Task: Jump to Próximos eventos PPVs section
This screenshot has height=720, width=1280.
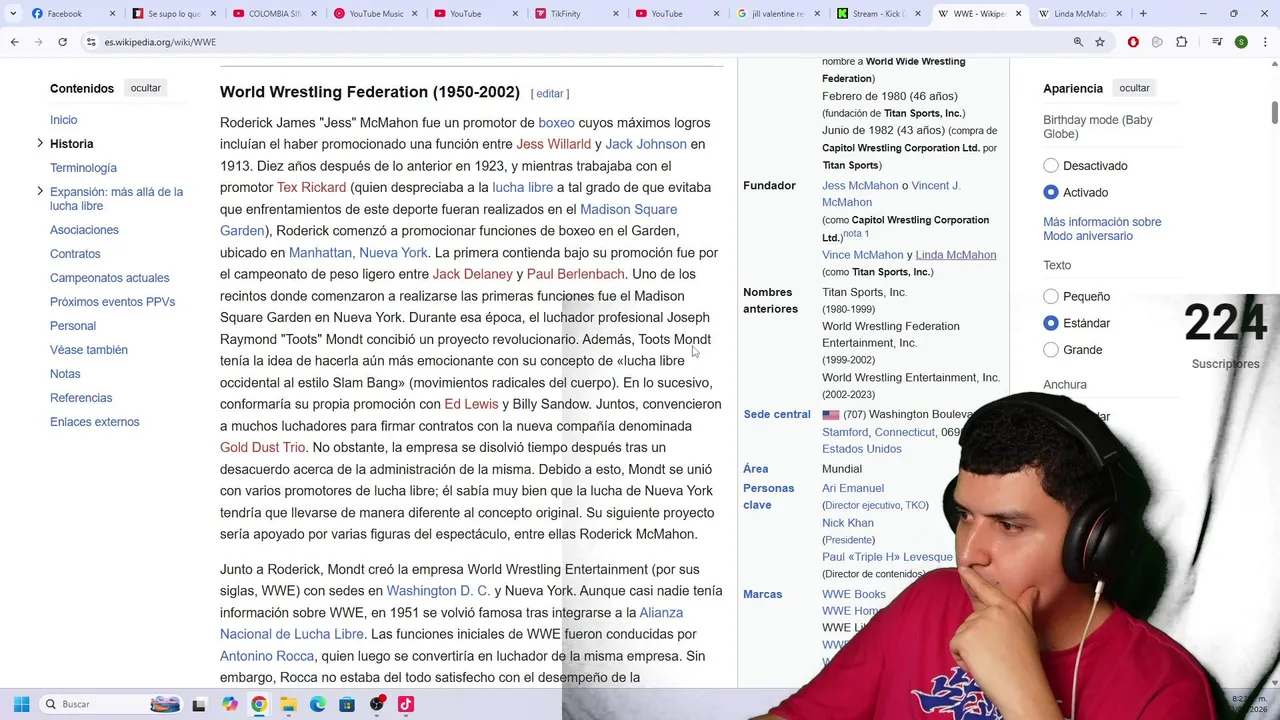Action: 112,302
